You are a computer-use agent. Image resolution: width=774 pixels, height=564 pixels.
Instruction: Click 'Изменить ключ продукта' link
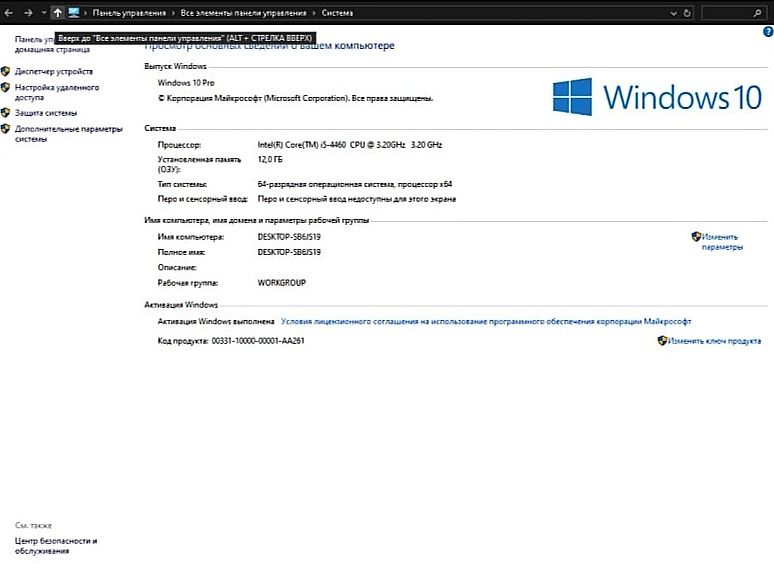click(714, 341)
